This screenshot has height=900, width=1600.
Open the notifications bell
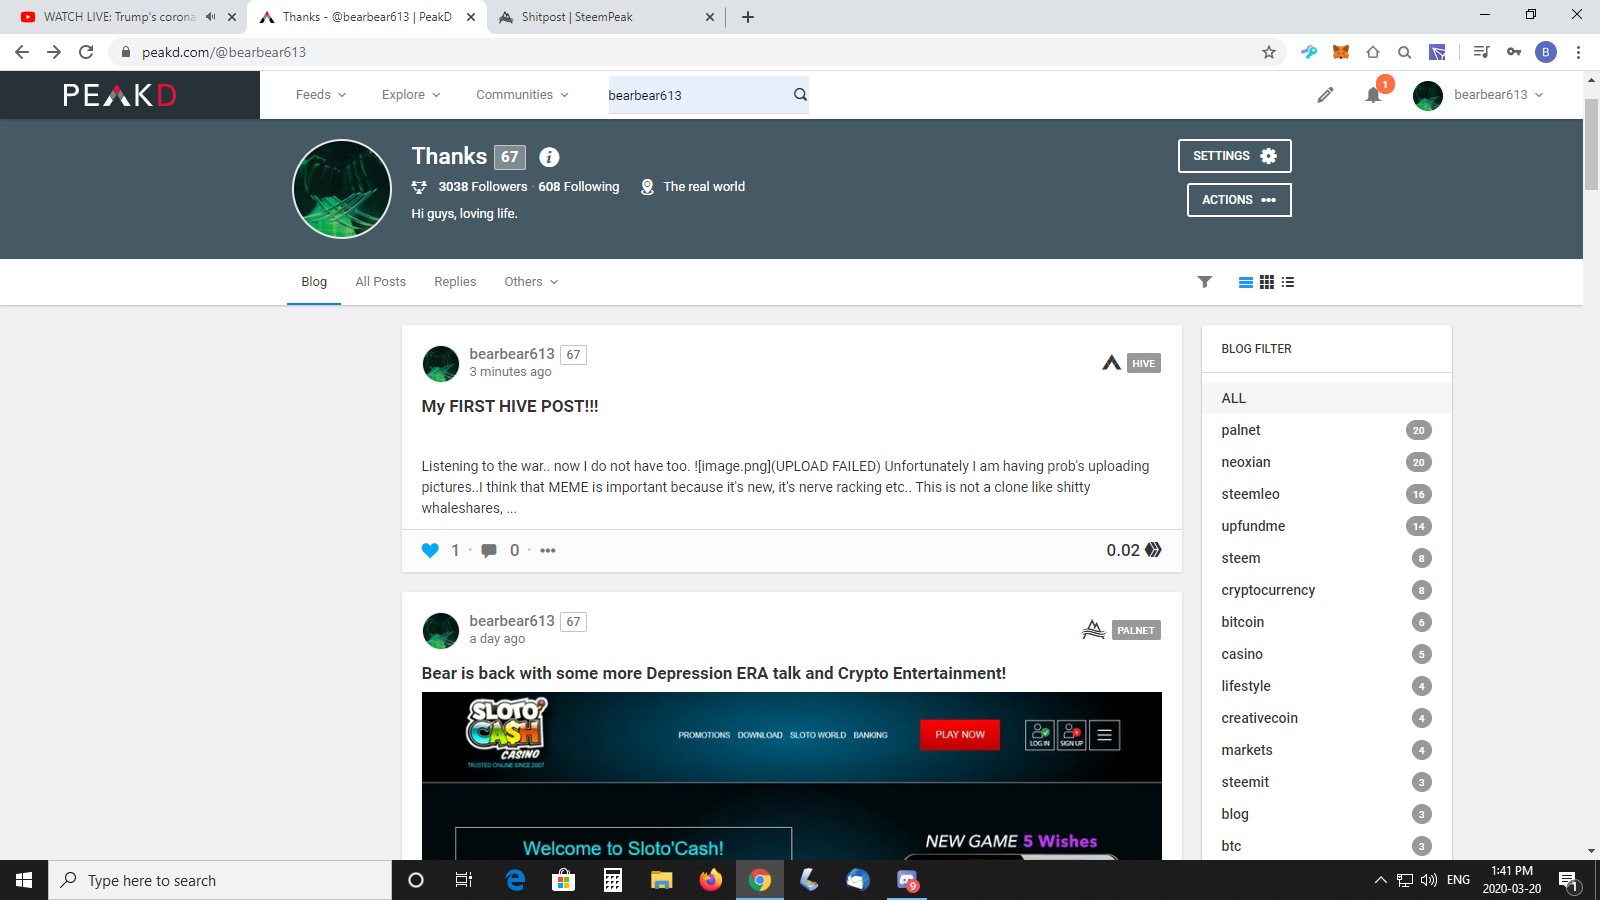point(1373,95)
